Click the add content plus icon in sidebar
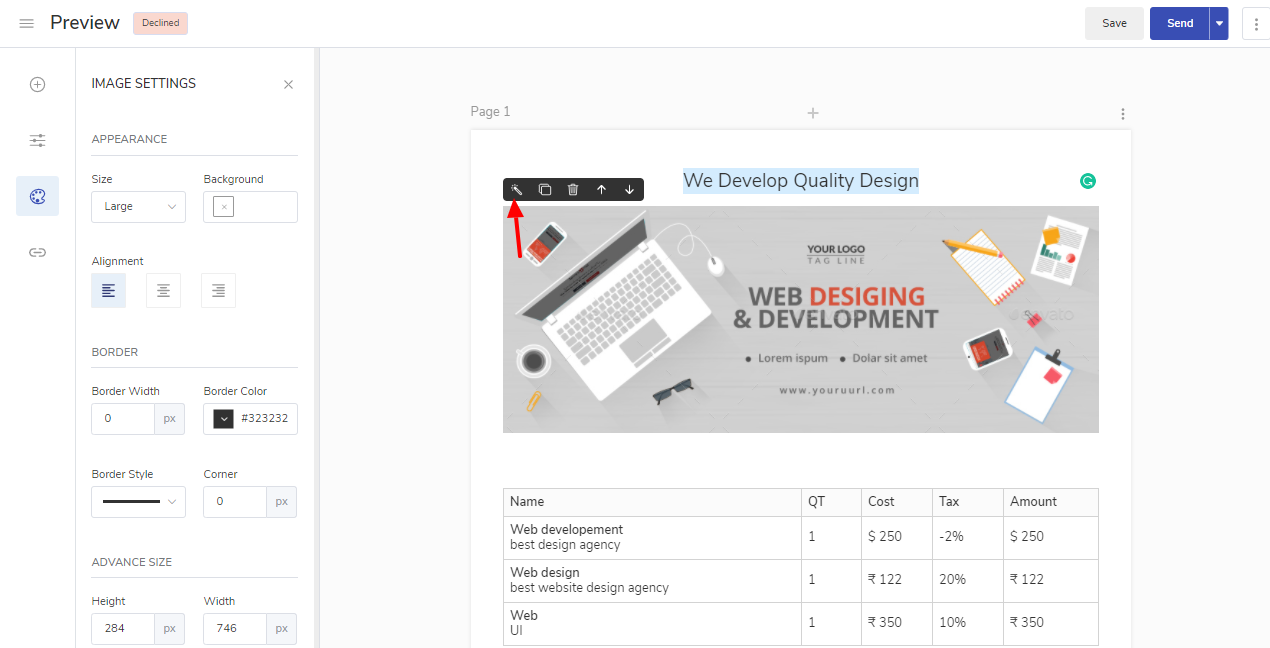 [37, 84]
